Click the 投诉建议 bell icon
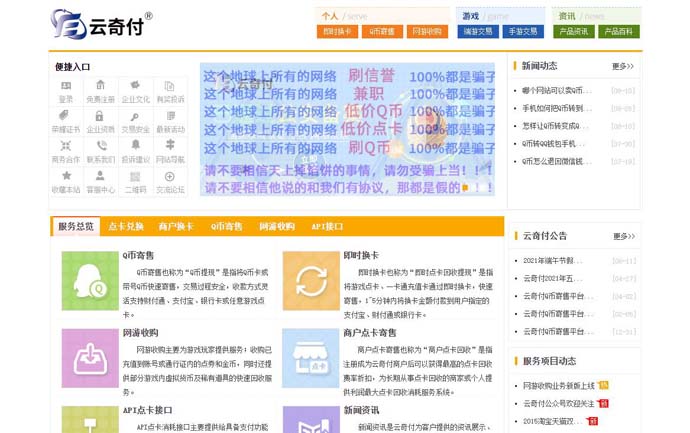690x433 pixels. pos(135,148)
